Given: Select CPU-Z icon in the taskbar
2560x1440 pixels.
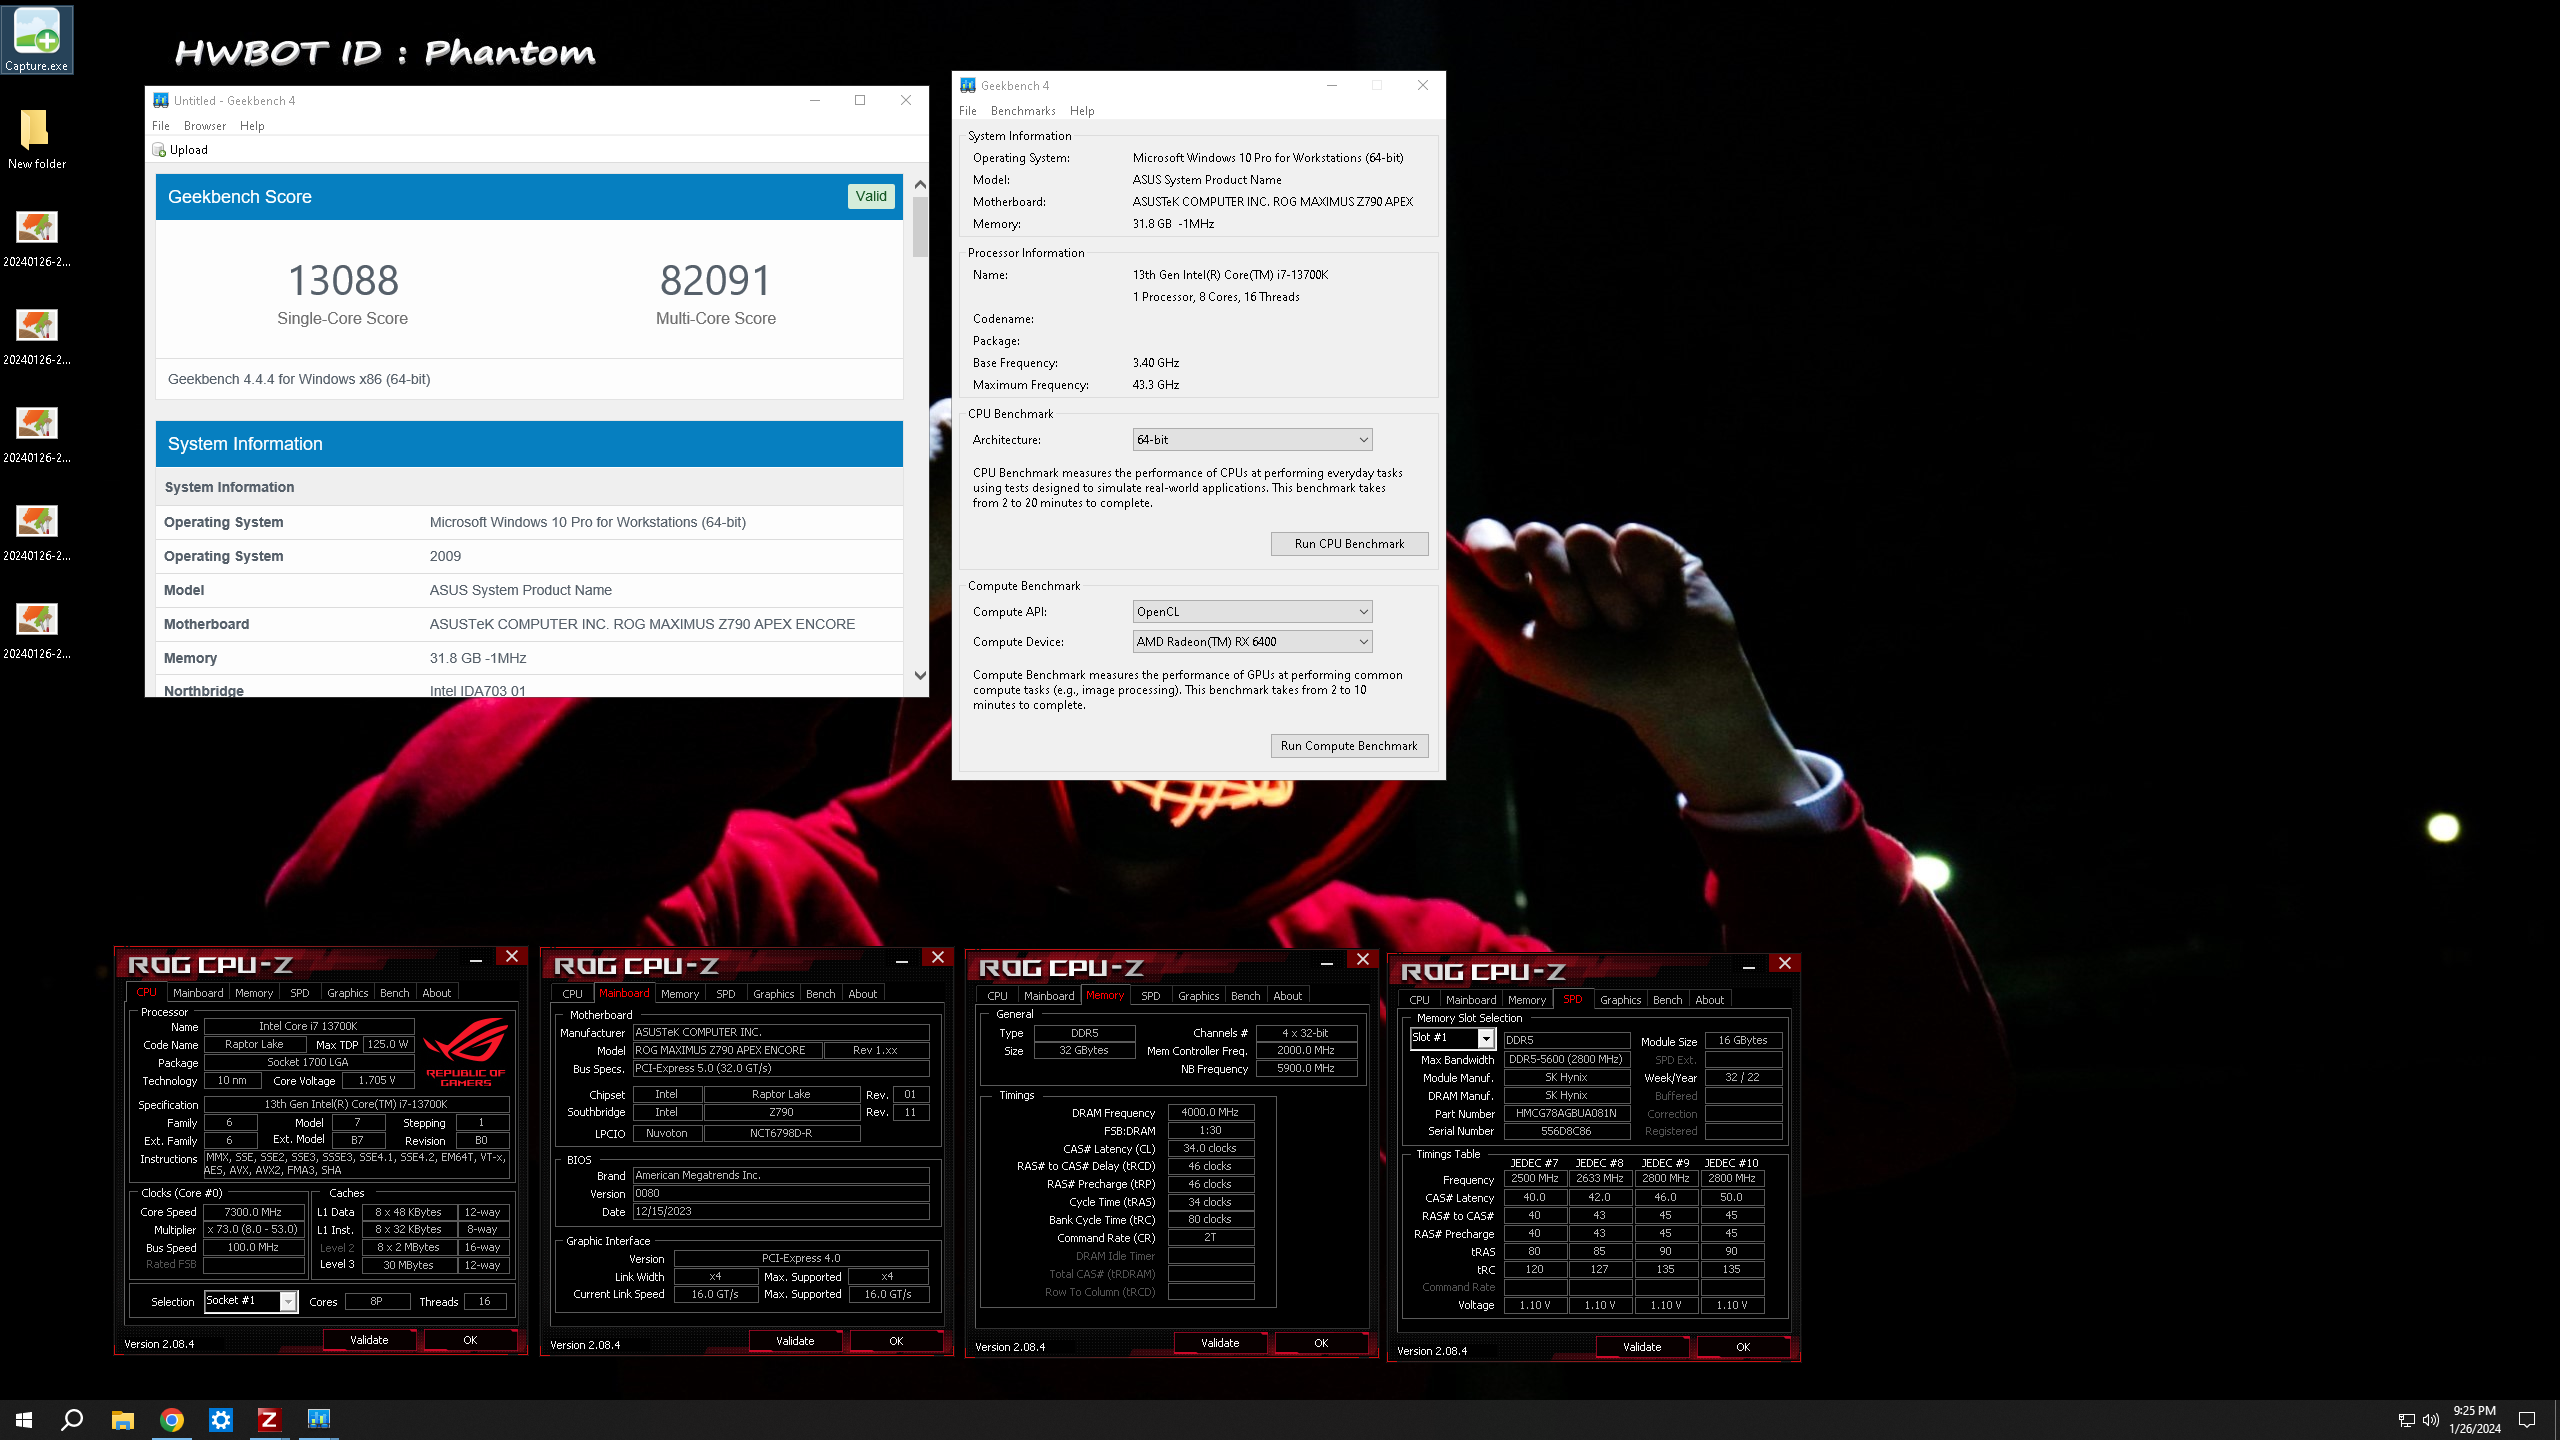Looking at the screenshot, I should [269, 1419].
